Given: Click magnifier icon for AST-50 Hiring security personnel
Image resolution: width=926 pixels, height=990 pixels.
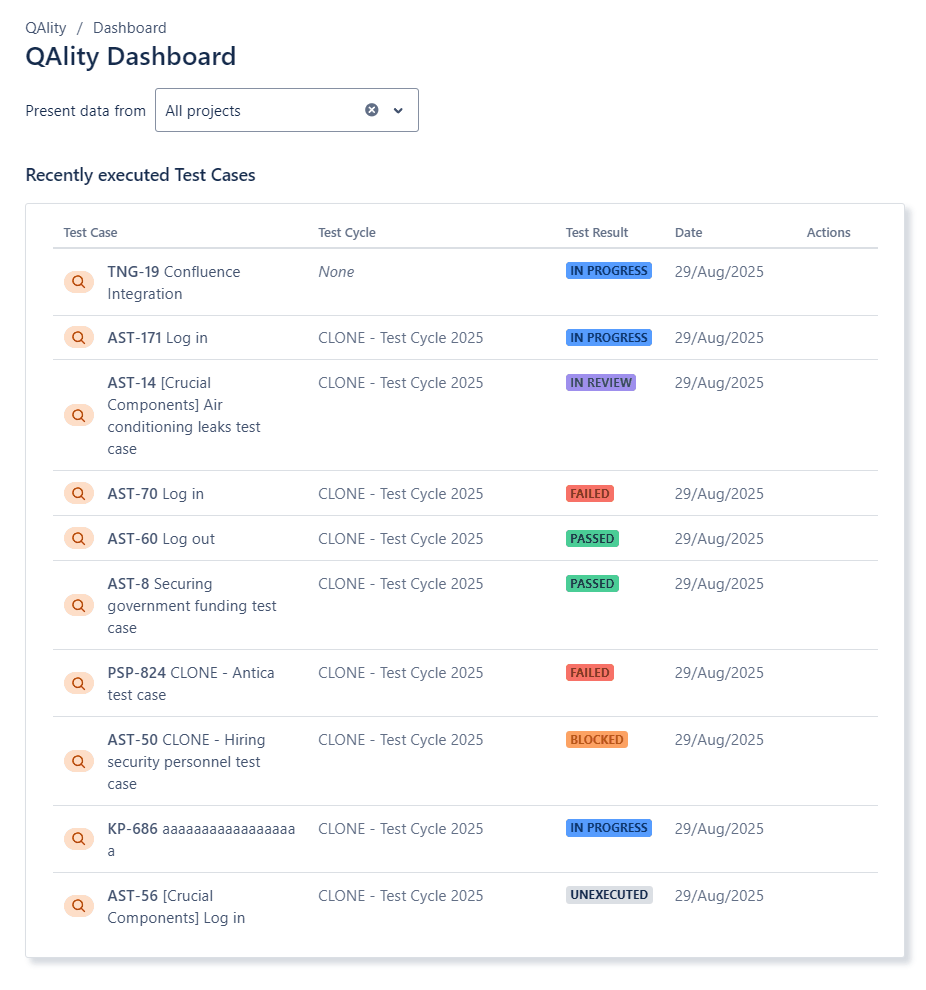Looking at the screenshot, I should click(79, 761).
